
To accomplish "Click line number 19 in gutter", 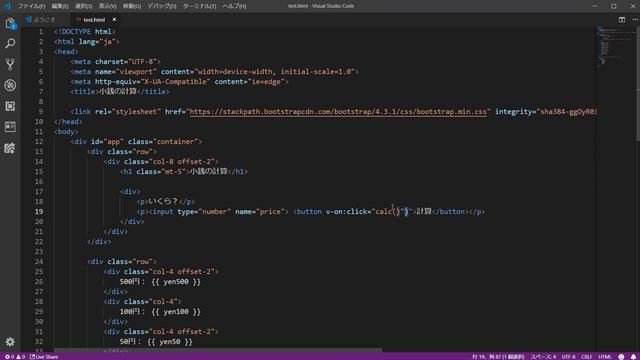I will click(x=39, y=211).
